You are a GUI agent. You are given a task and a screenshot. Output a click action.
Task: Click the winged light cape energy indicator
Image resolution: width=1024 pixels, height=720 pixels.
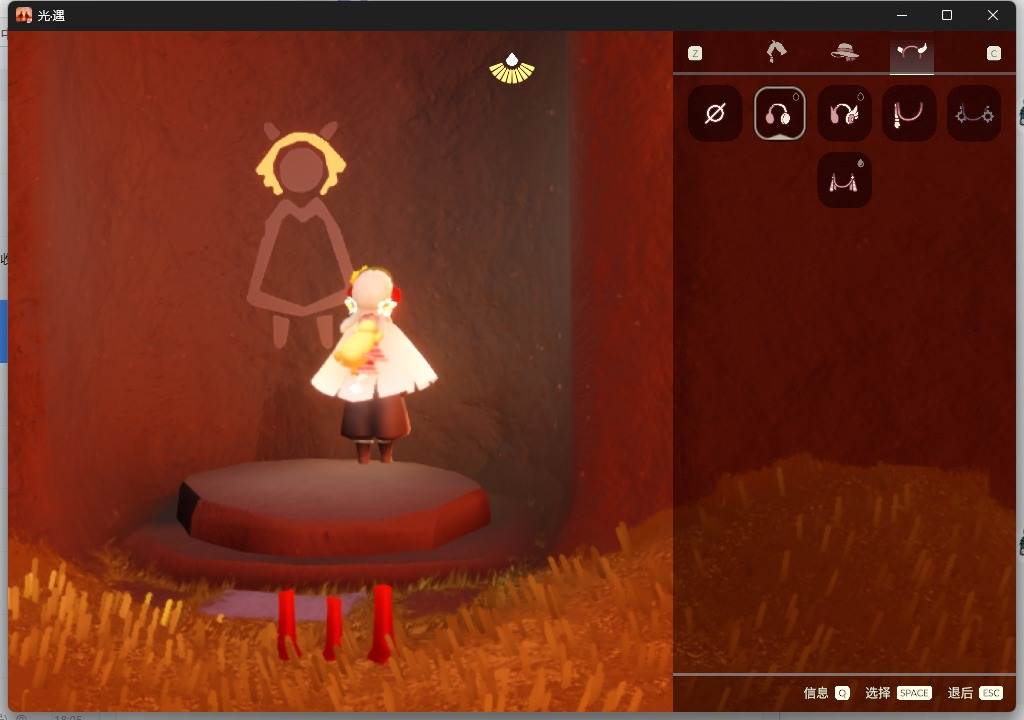[x=512, y=69]
